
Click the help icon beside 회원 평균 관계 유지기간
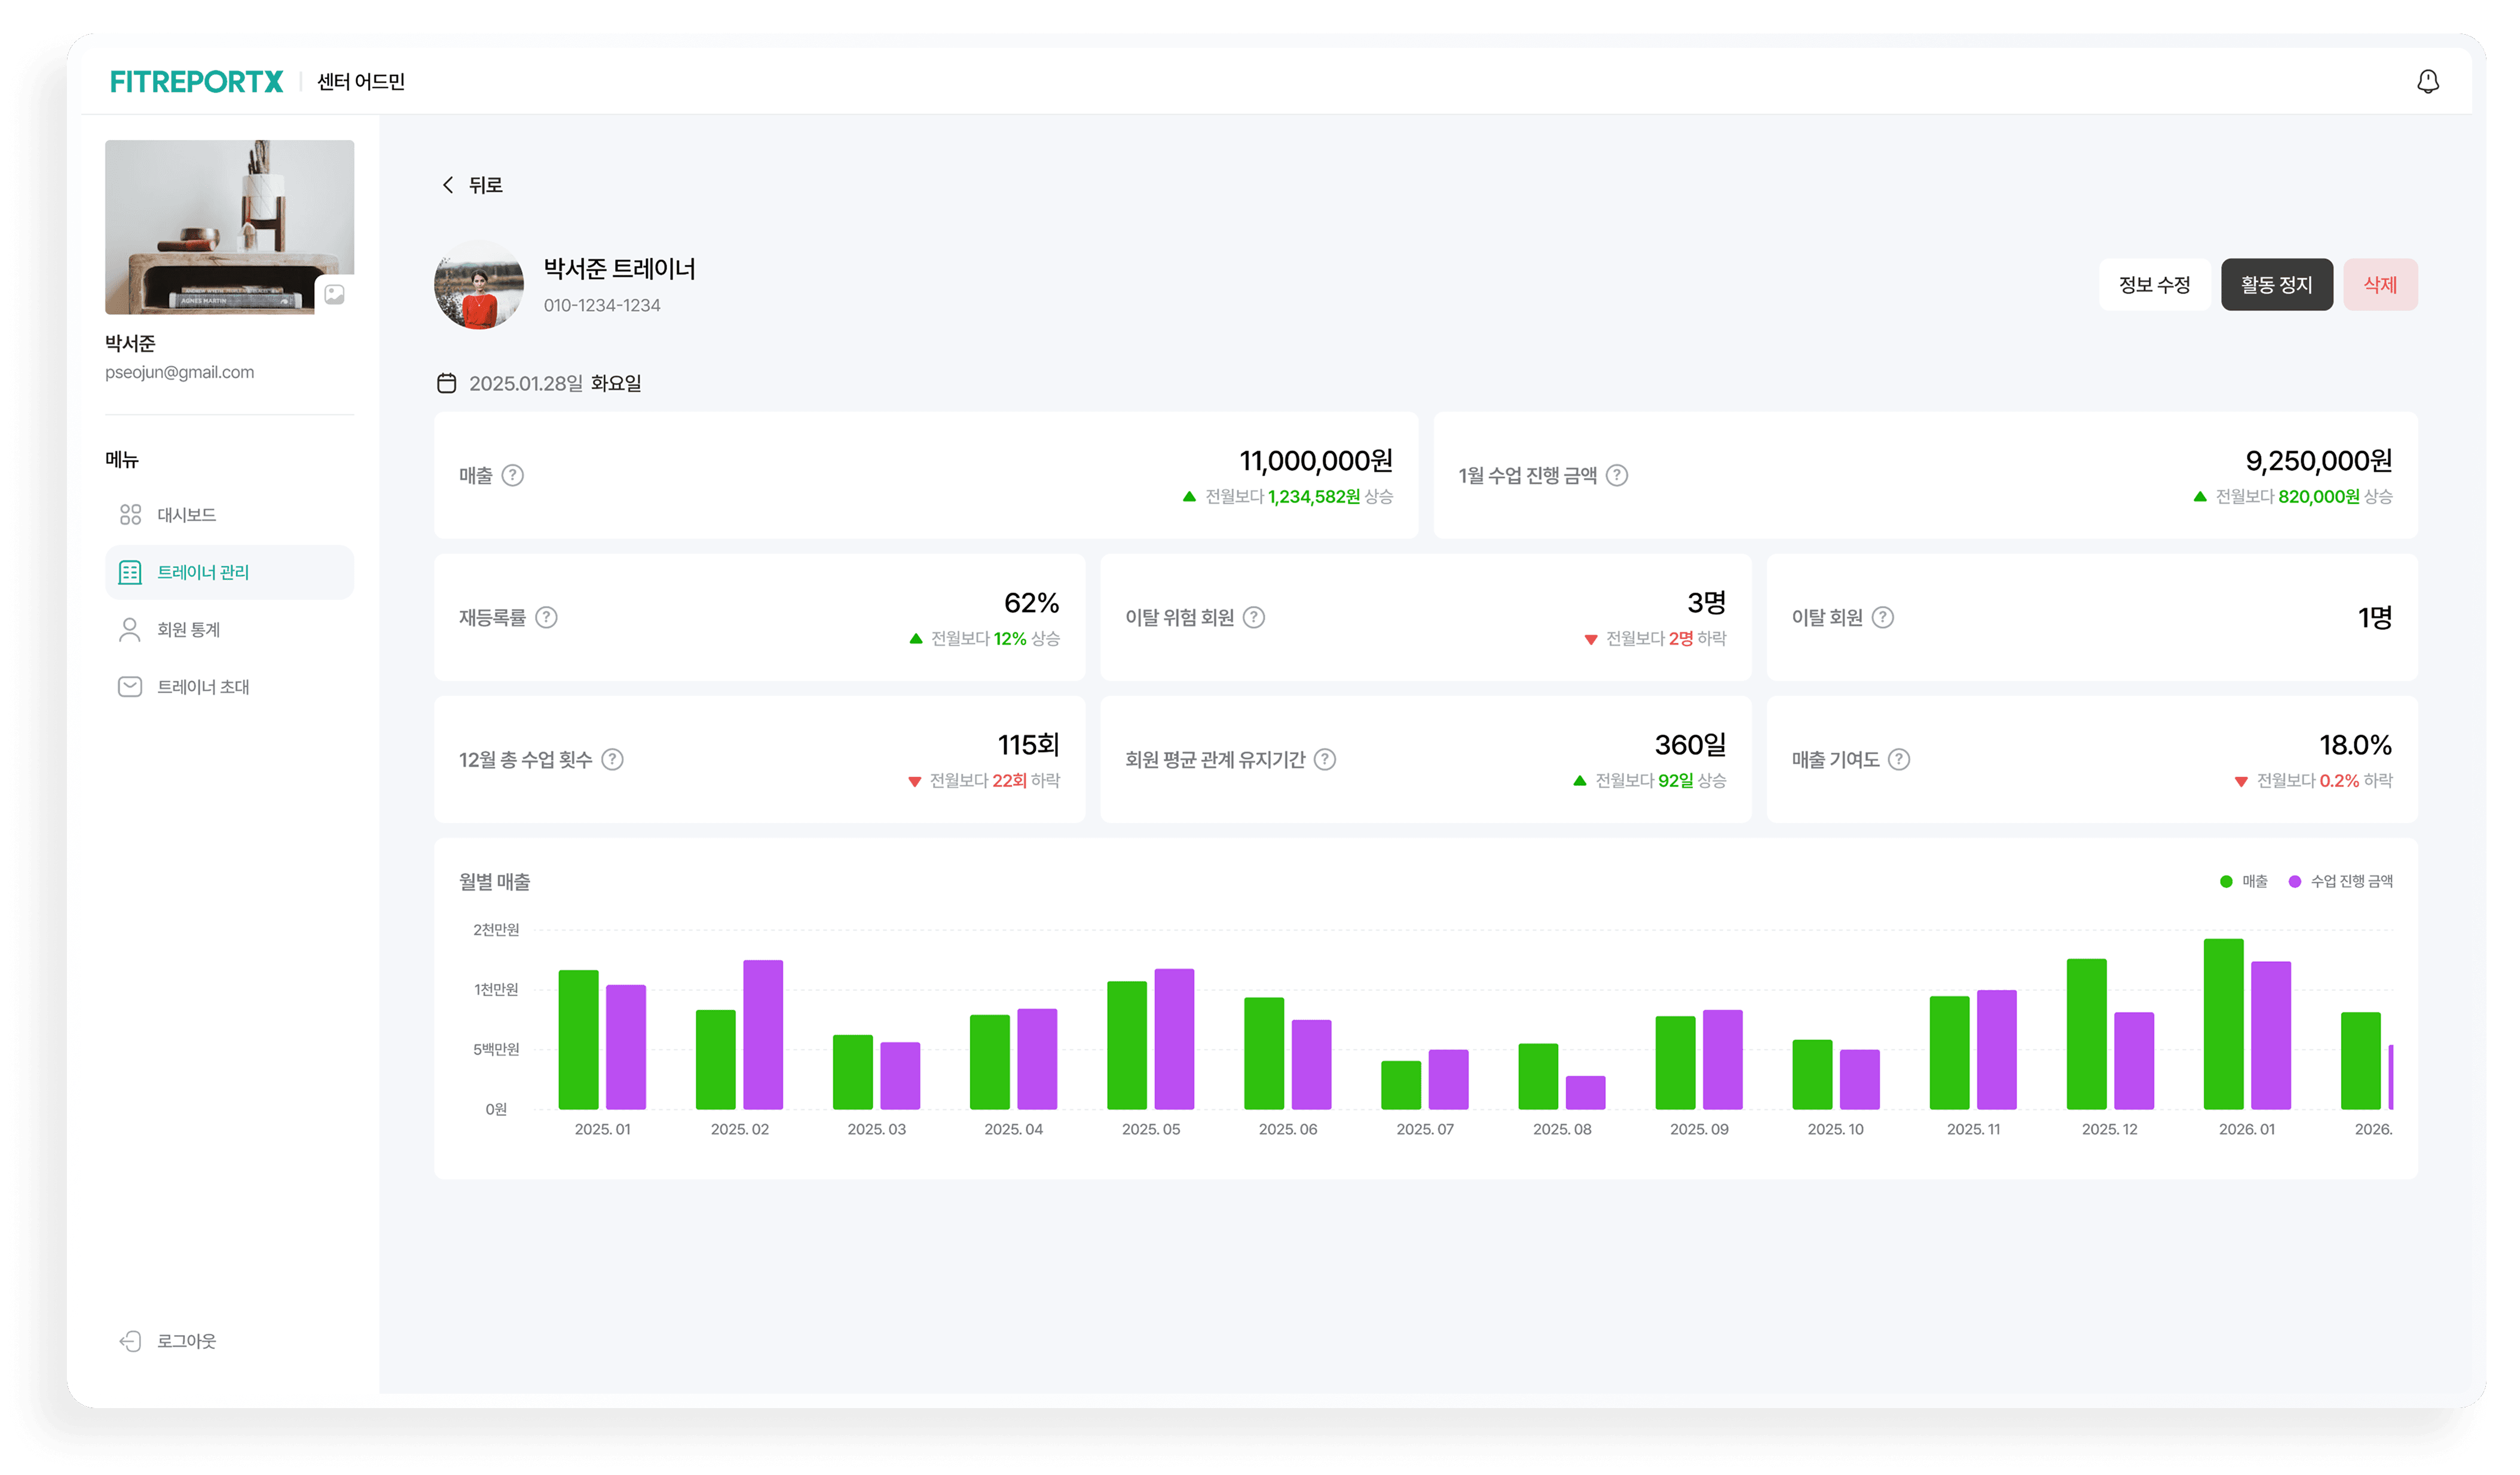[1324, 759]
